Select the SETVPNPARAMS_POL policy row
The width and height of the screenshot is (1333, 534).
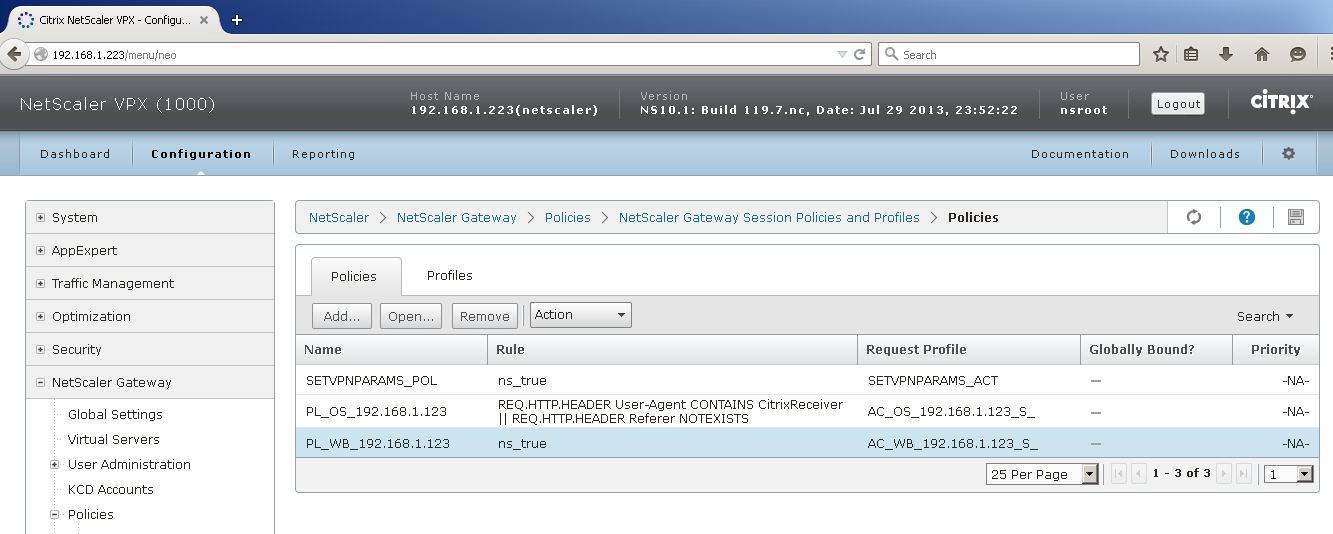pos(807,380)
